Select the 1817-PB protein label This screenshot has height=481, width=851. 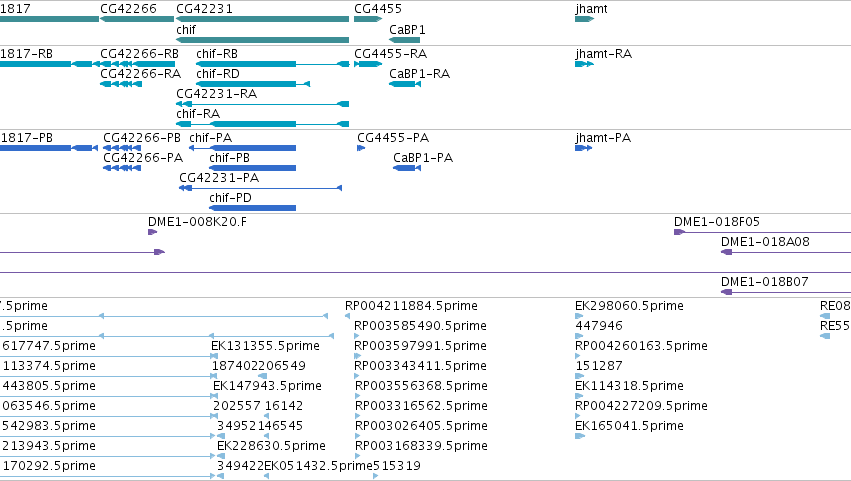(x=27, y=138)
